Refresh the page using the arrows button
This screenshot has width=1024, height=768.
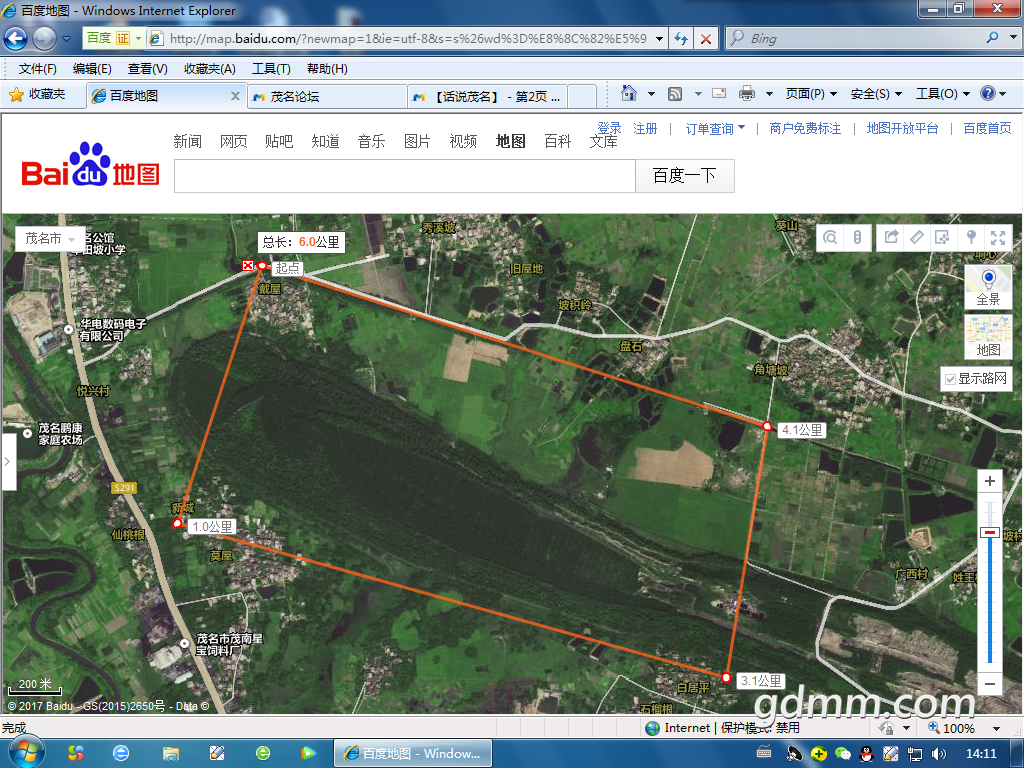point(680,39)
